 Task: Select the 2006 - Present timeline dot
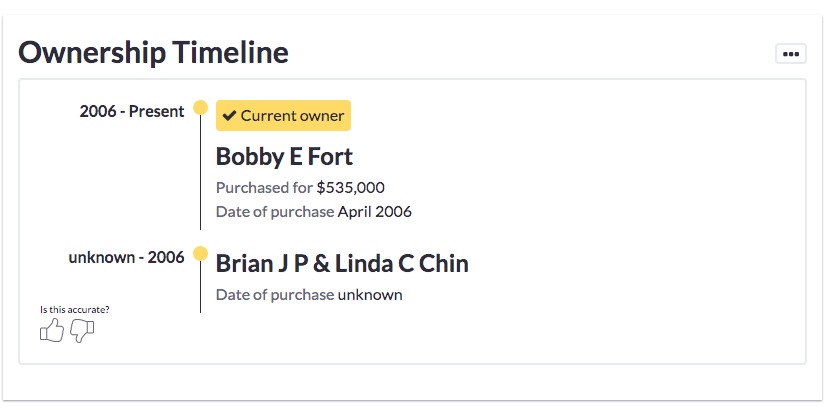200,108
